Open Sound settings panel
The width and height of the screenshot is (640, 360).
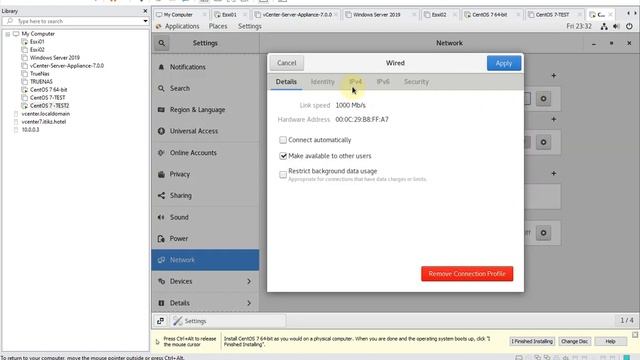point(205,217)
